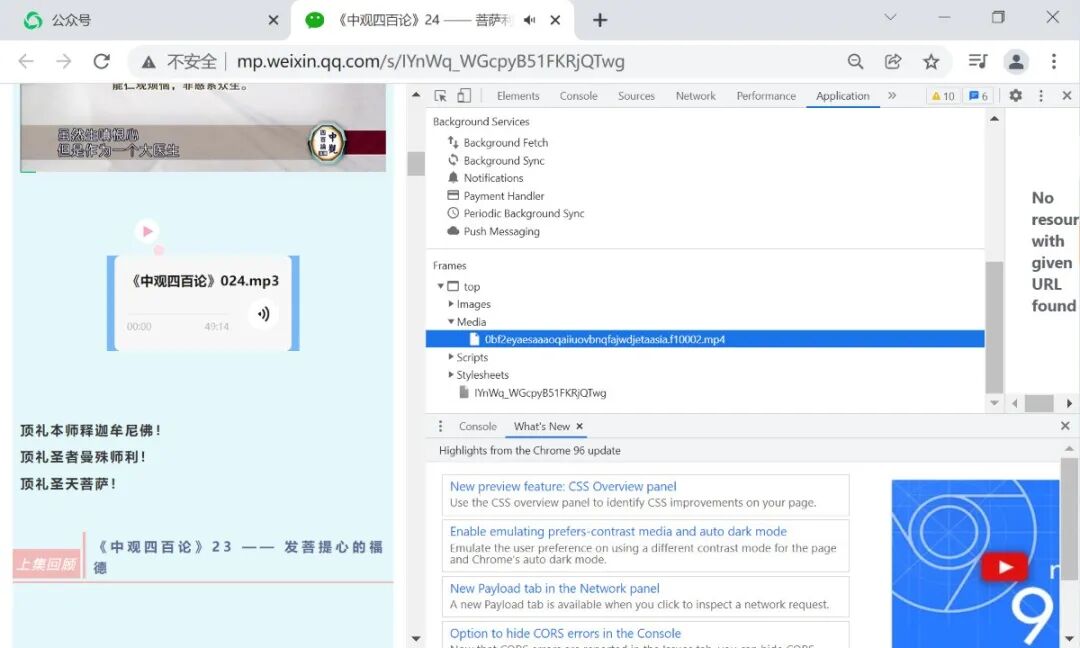
Task: Expand the Images folder
Action: coord(450,304)
